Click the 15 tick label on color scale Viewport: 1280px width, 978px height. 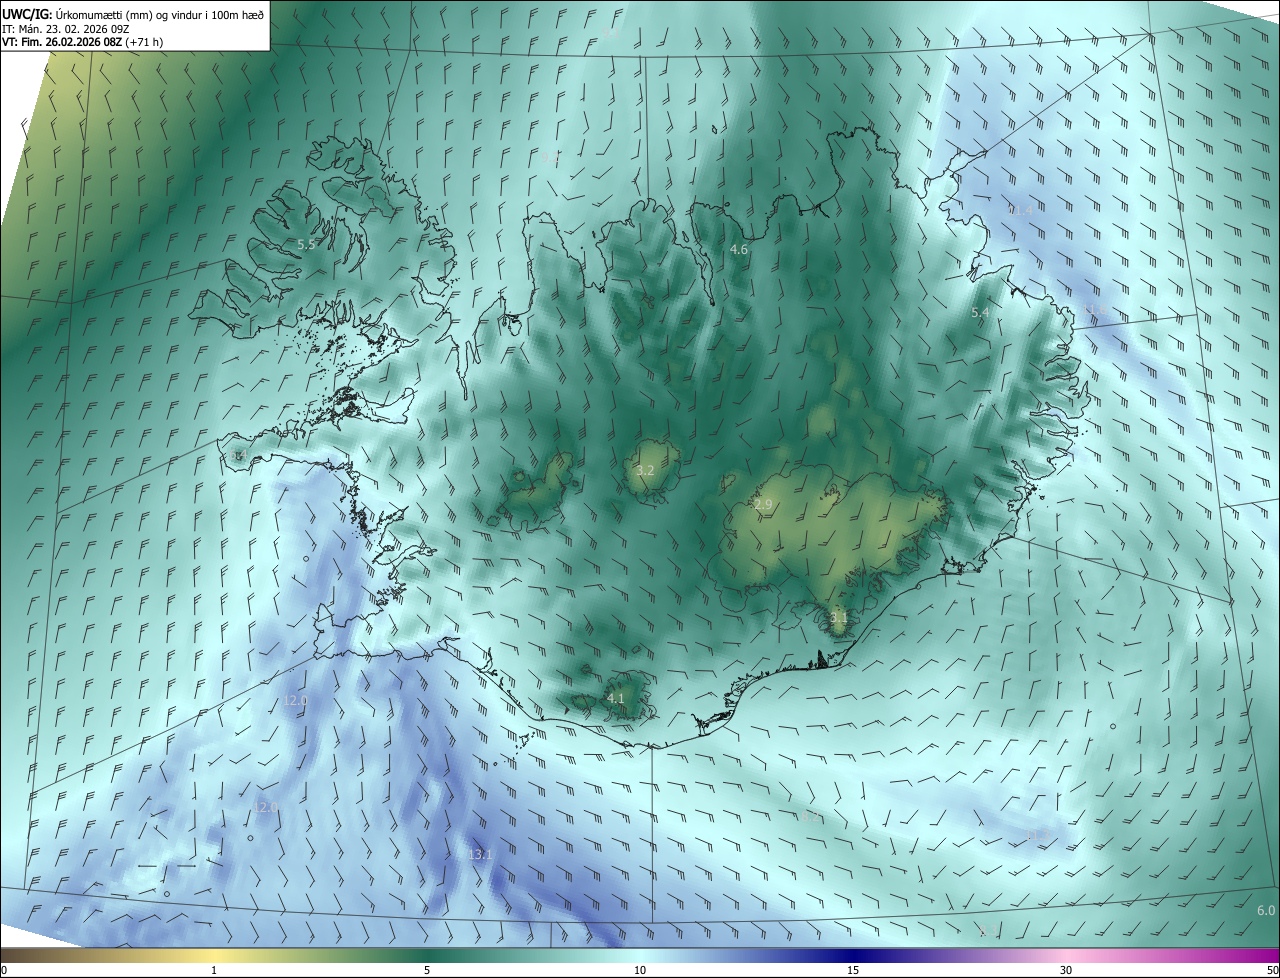853,970
